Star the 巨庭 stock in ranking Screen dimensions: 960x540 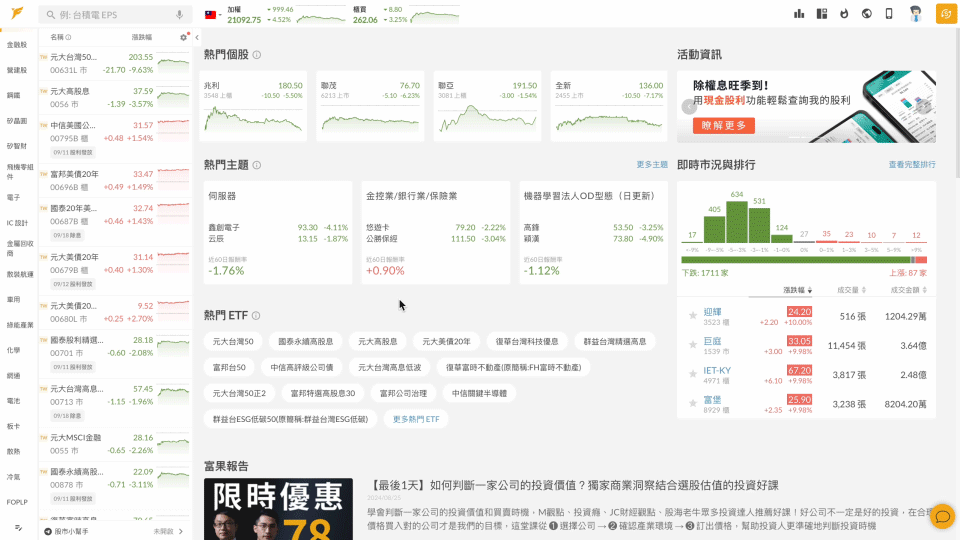[692, 345]
